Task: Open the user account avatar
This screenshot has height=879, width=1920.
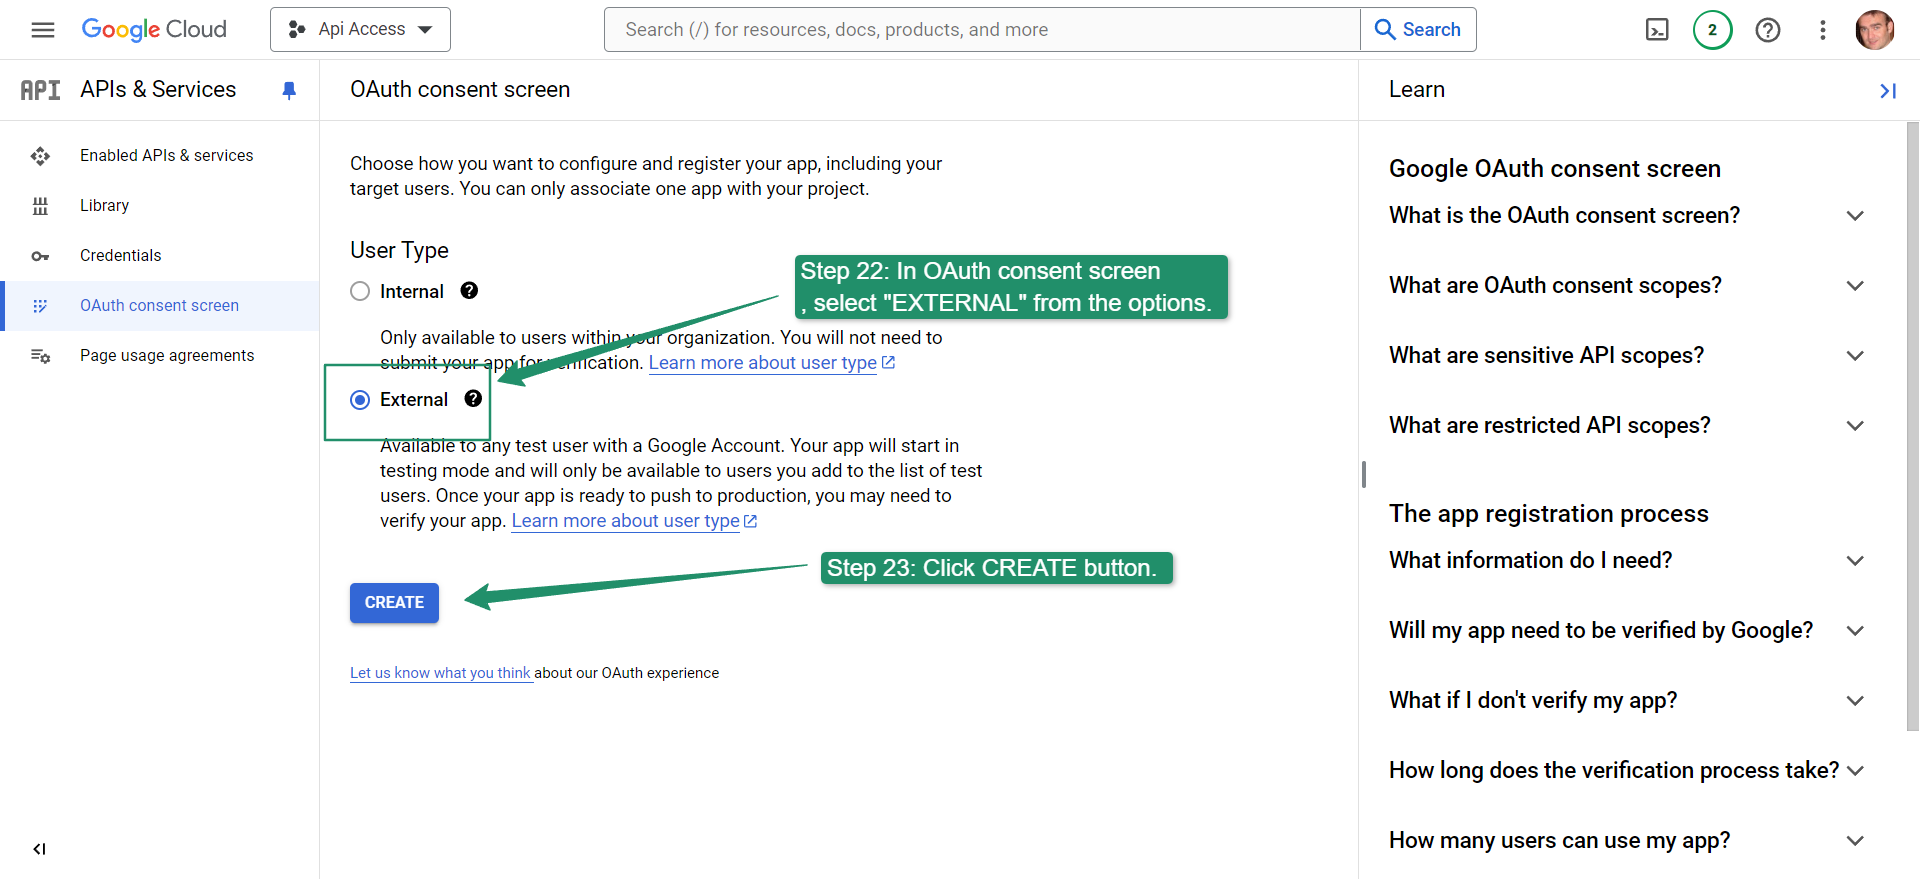Action: 1874,30
